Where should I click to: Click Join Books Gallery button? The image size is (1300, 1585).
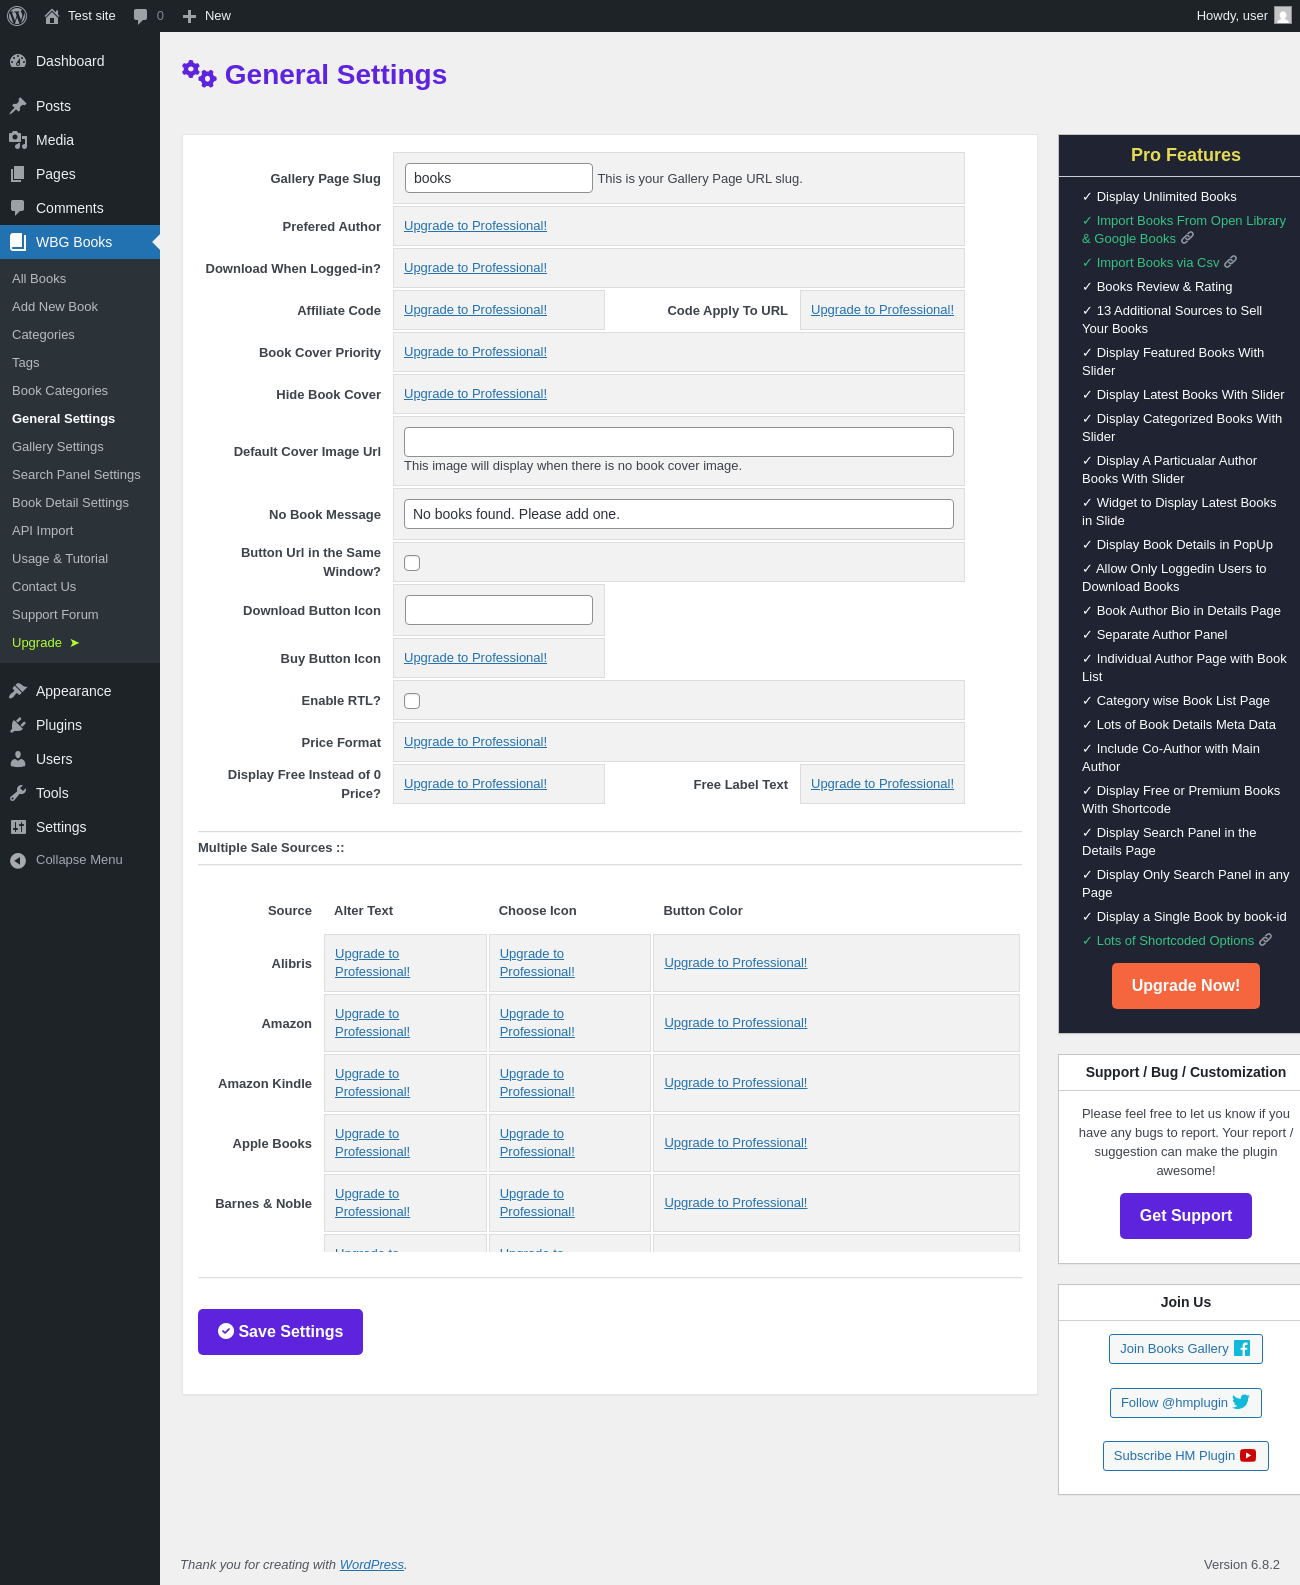(1186, 1349)
